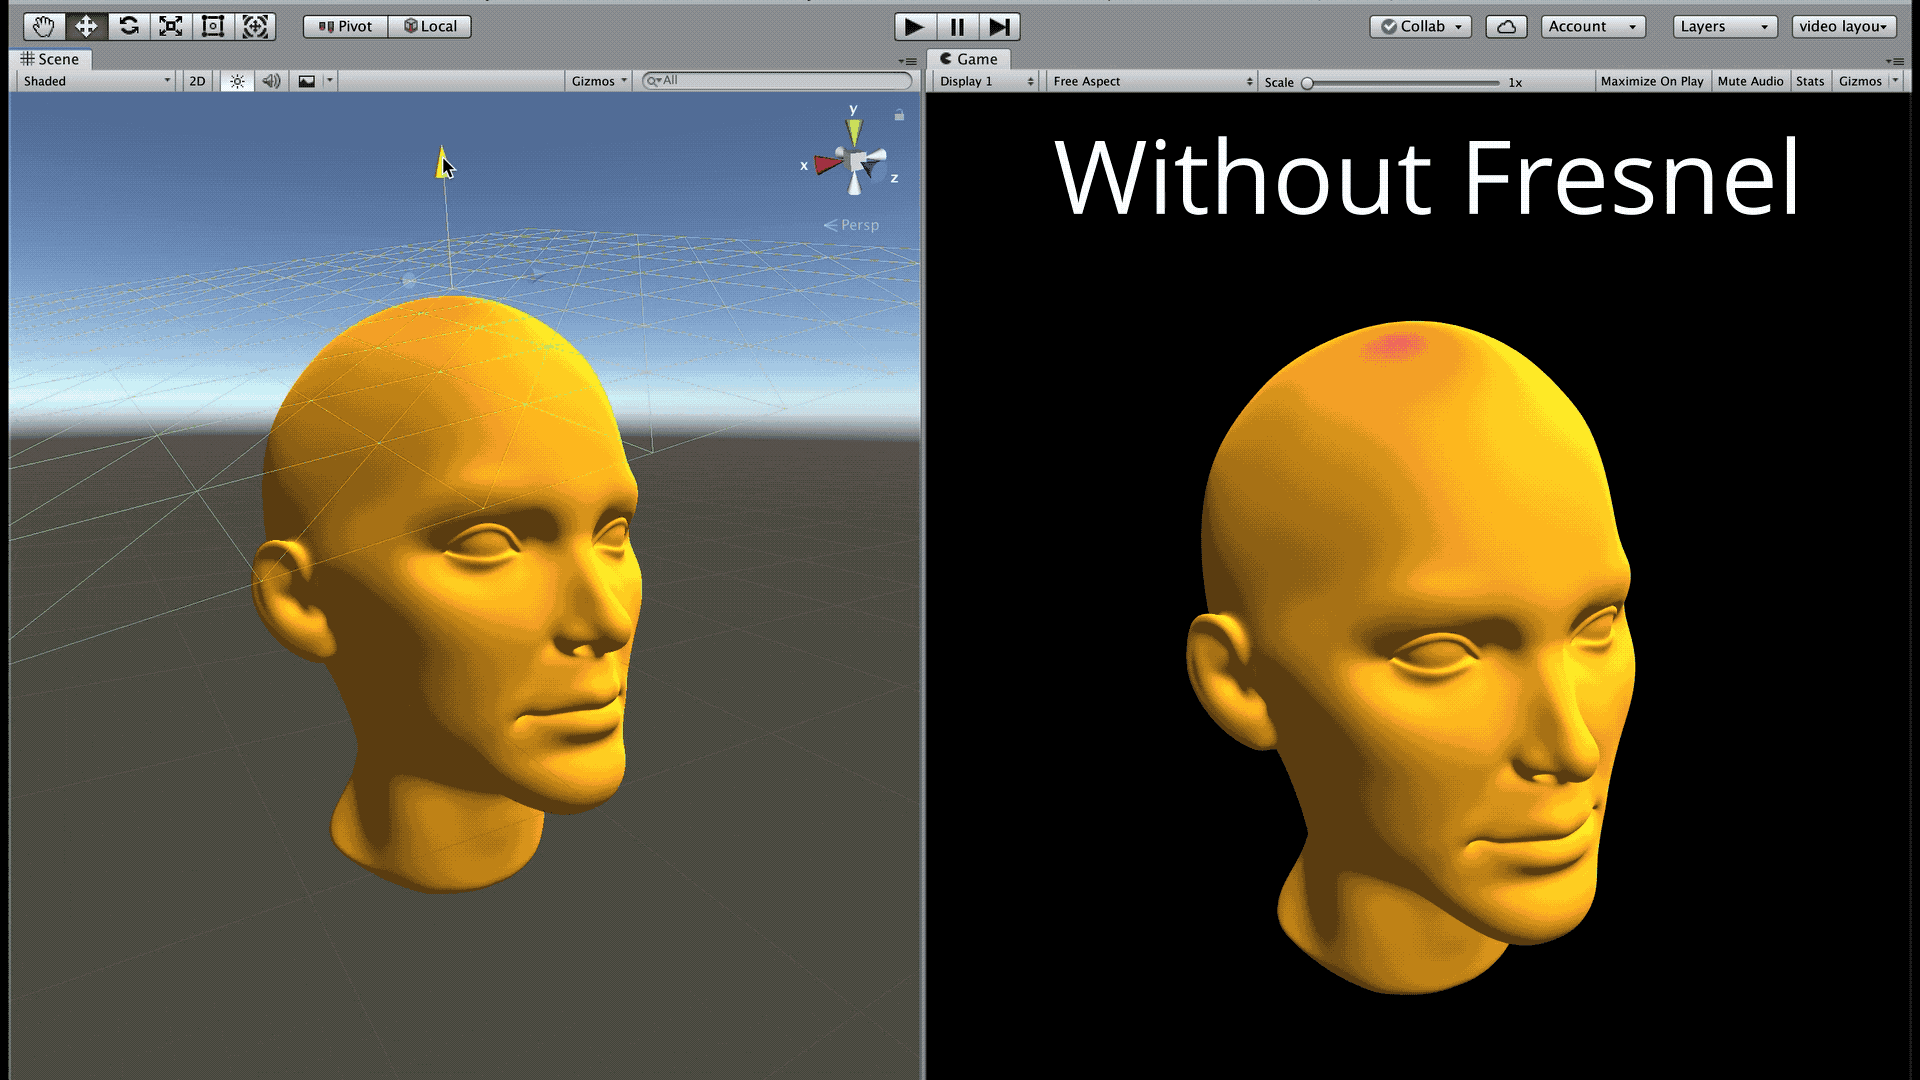This screenshot has height=1080, width=1920.
Task: Click Maximize On Play button
Action: click(x=1651, y=81)
